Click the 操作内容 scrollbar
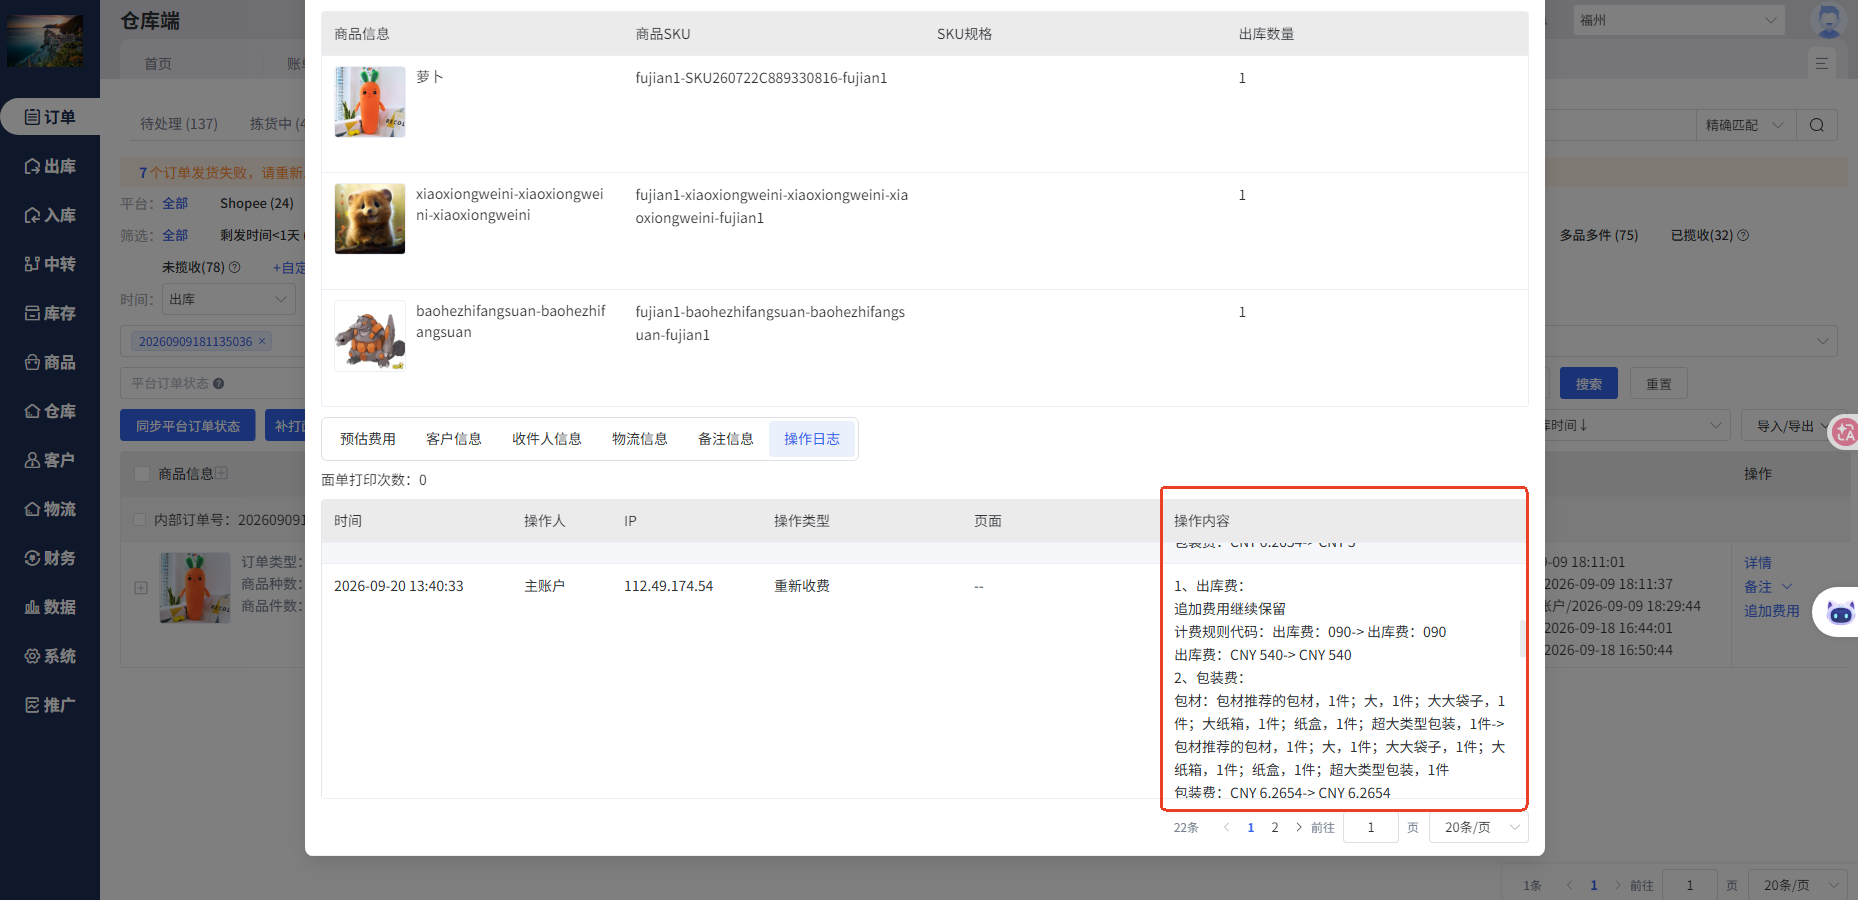The image size is (1858, 900). click(1522, 638)
